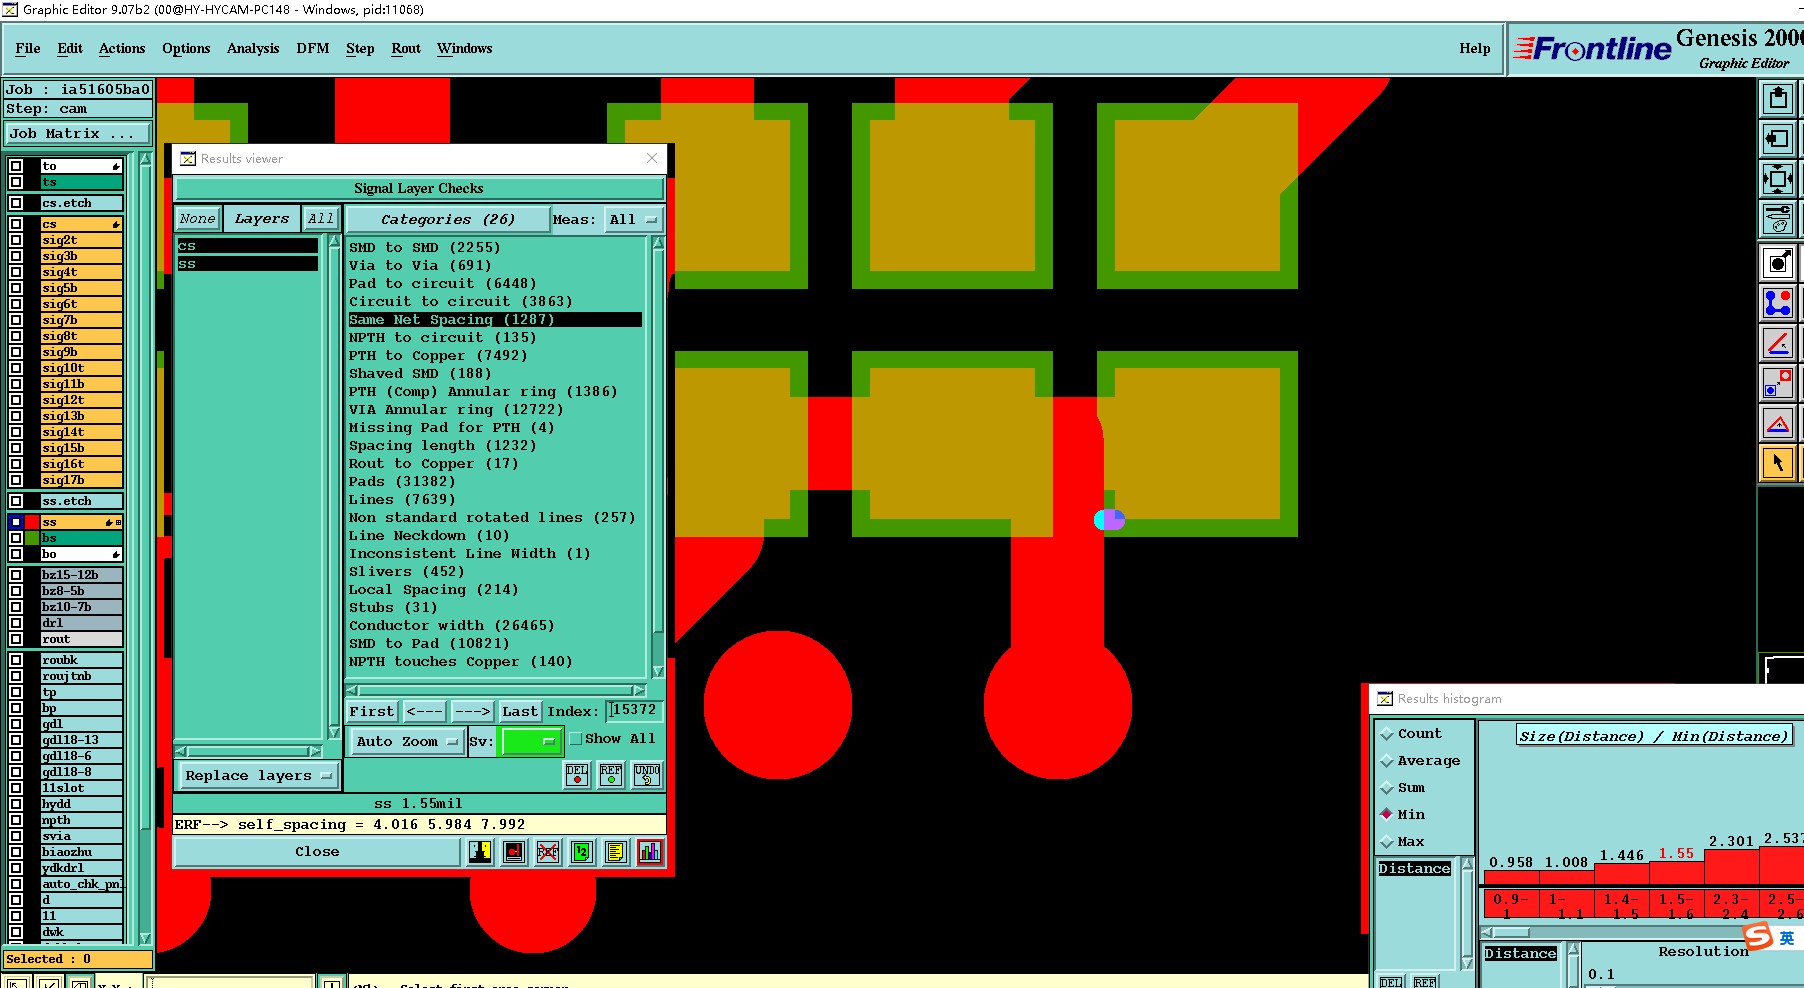Open the Edit menu
Image resolution: width=1804 pixels, height=988 pixels.
70,48
